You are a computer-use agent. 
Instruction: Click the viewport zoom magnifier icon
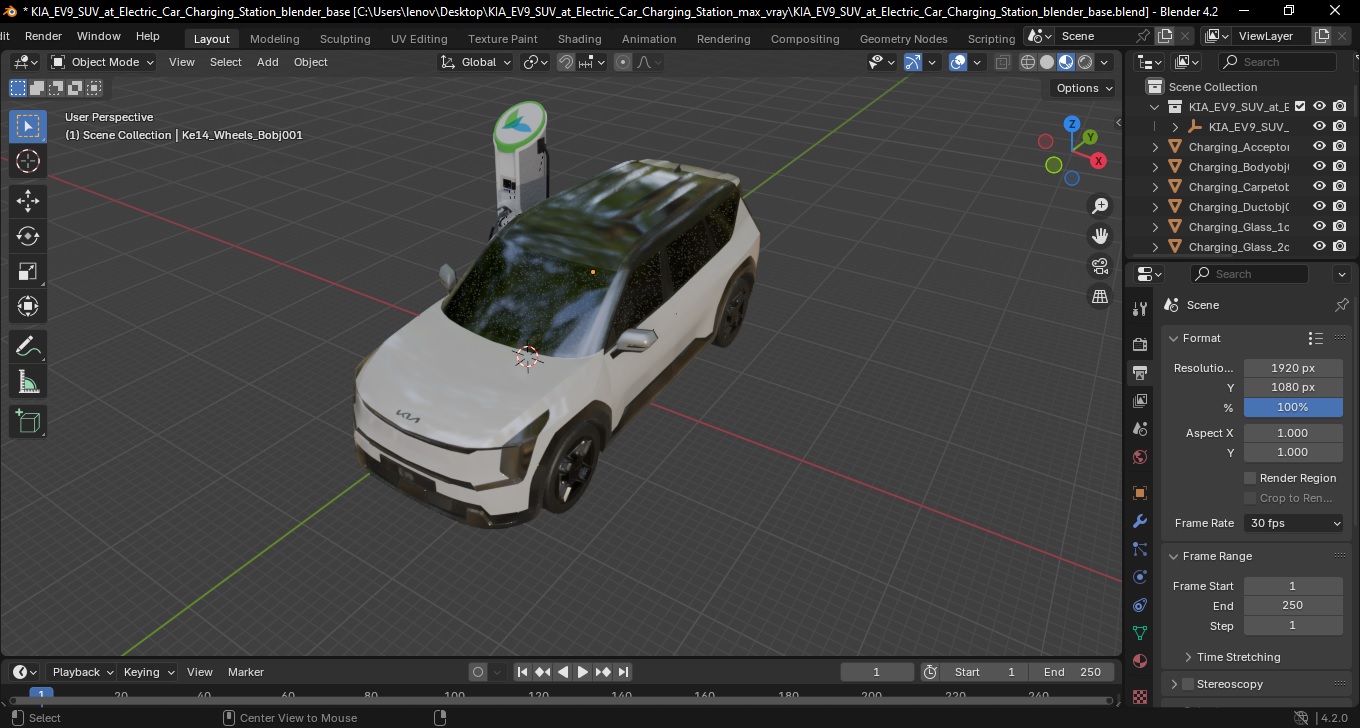point(1100,205)
